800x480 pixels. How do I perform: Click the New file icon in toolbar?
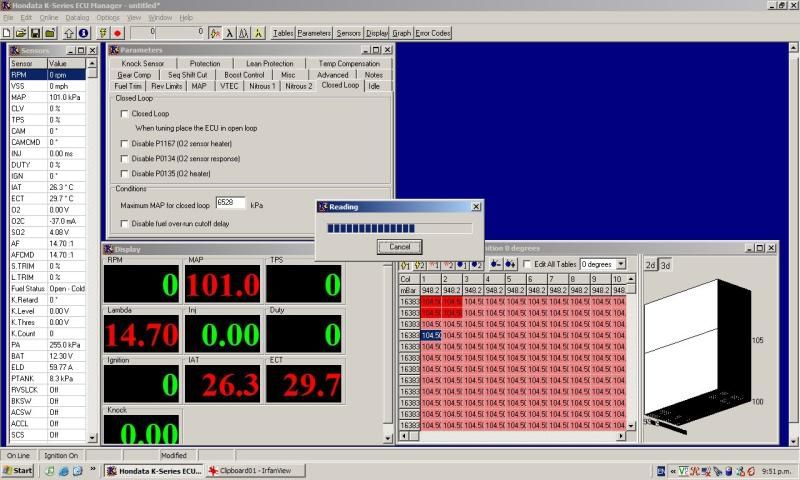tap(7, 33)
